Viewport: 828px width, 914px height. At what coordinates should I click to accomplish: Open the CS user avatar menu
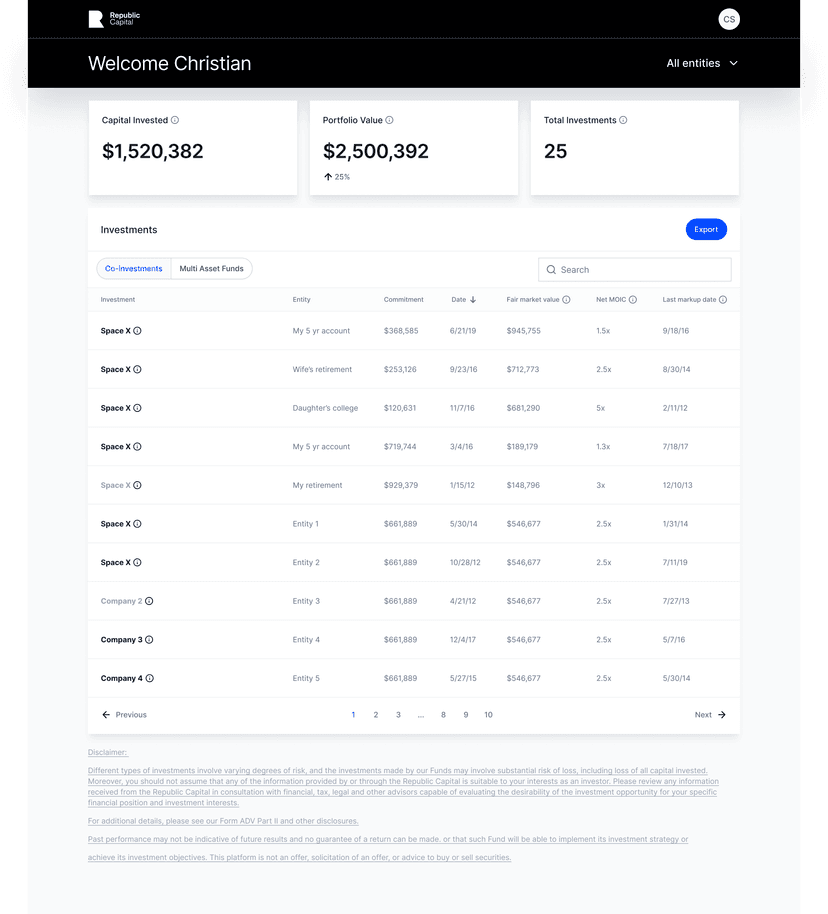(x=729, y=19)
